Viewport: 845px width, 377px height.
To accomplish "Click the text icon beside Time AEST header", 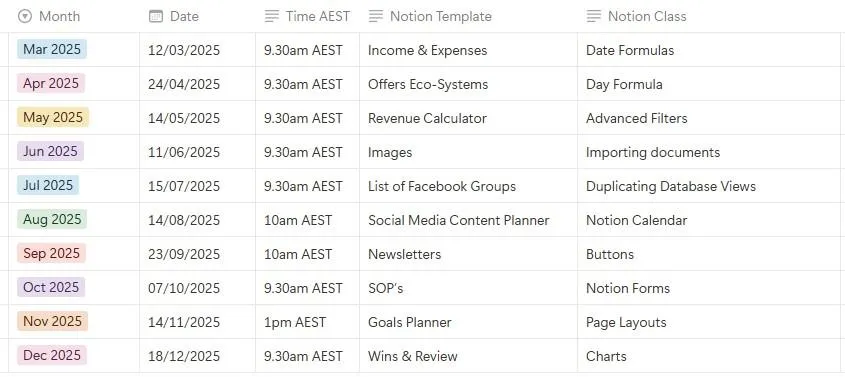I will click(x=272, y=16).
